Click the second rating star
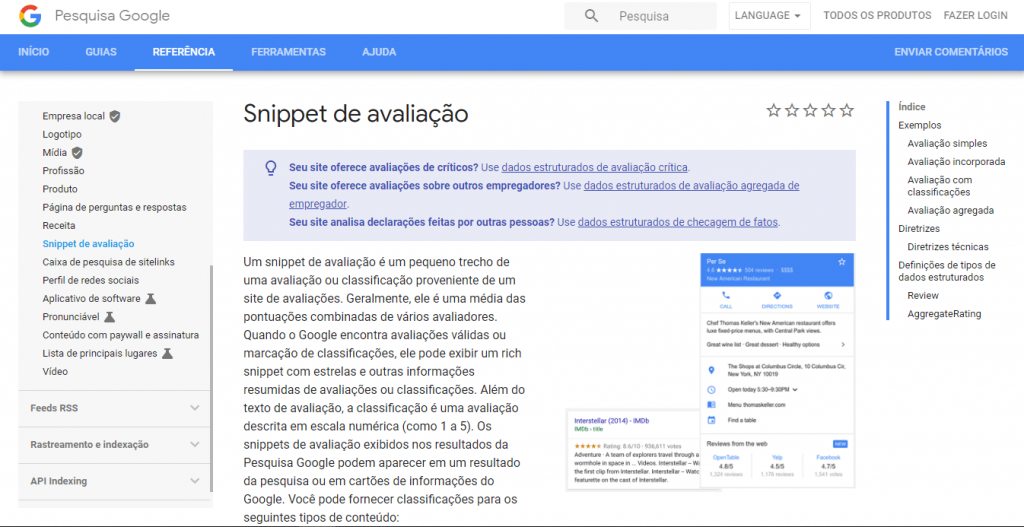 792,110
